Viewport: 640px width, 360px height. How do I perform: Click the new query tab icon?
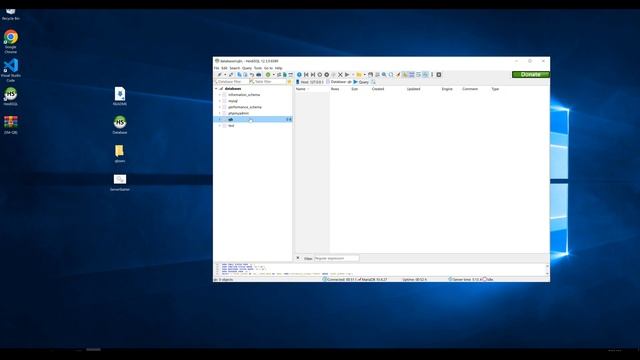[373, 82]
